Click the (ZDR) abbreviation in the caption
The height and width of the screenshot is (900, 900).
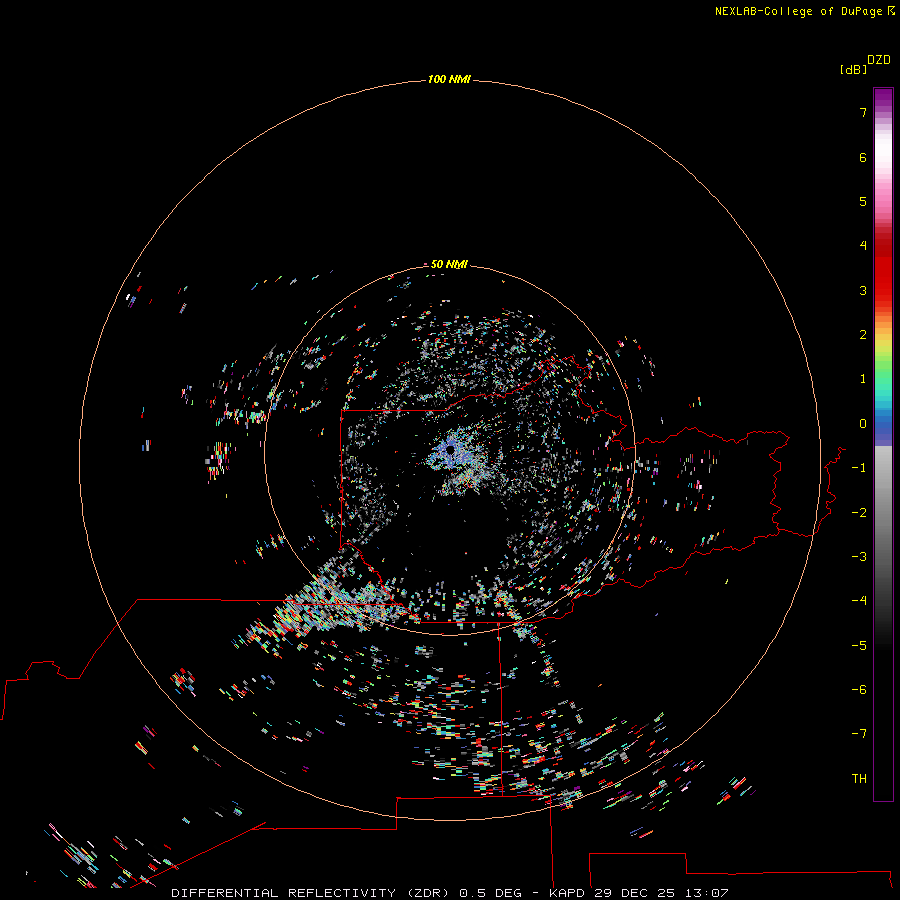429,893
